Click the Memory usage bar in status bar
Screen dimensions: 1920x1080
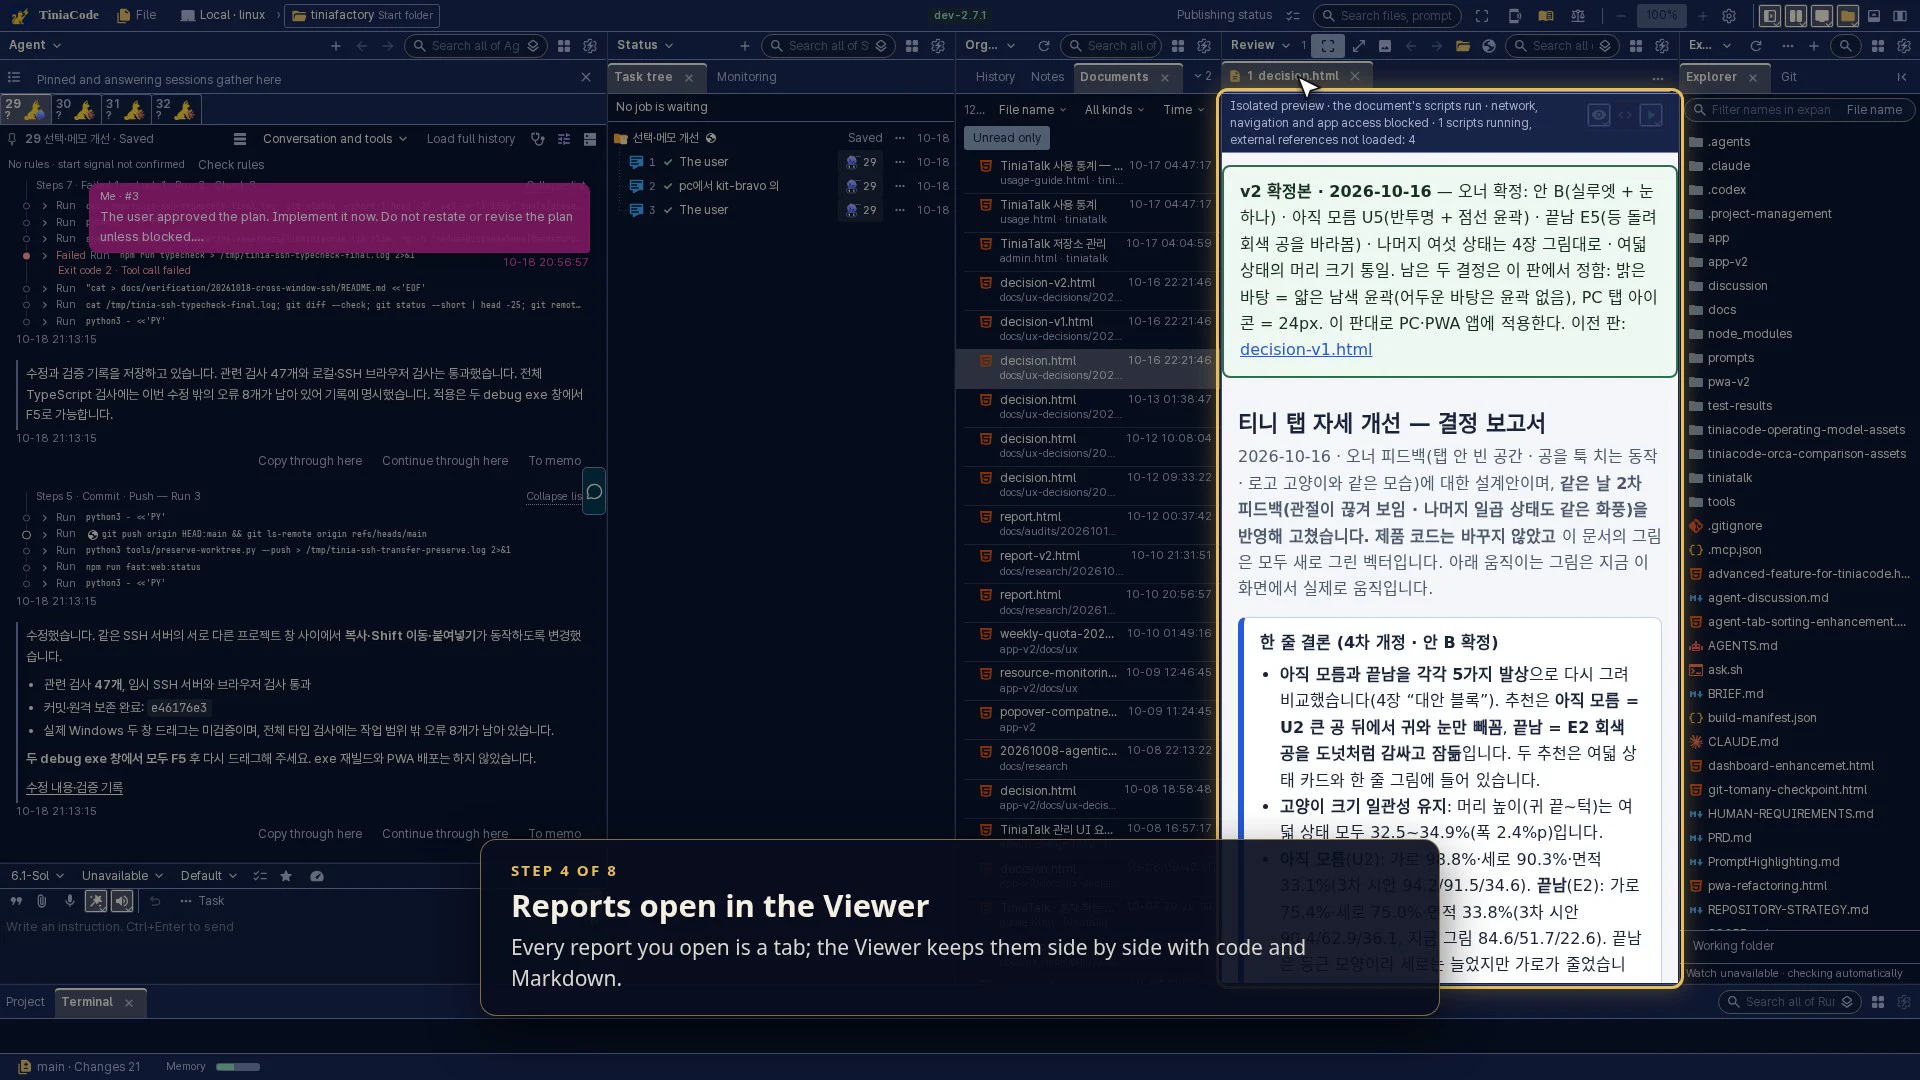(238, 1067)
